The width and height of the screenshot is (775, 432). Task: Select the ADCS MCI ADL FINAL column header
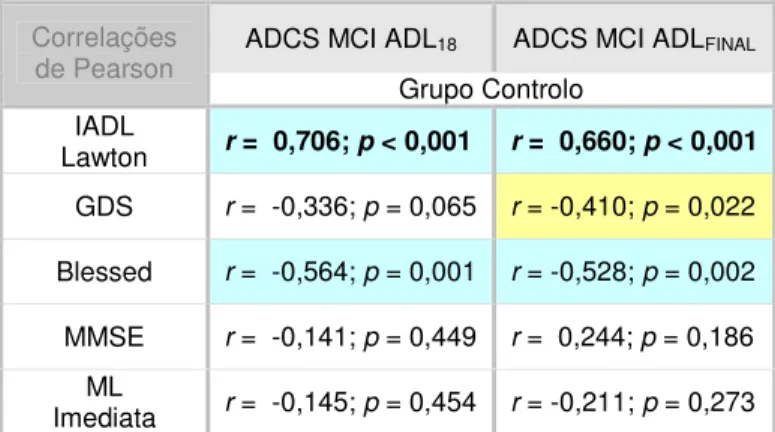tap(635, 39)
